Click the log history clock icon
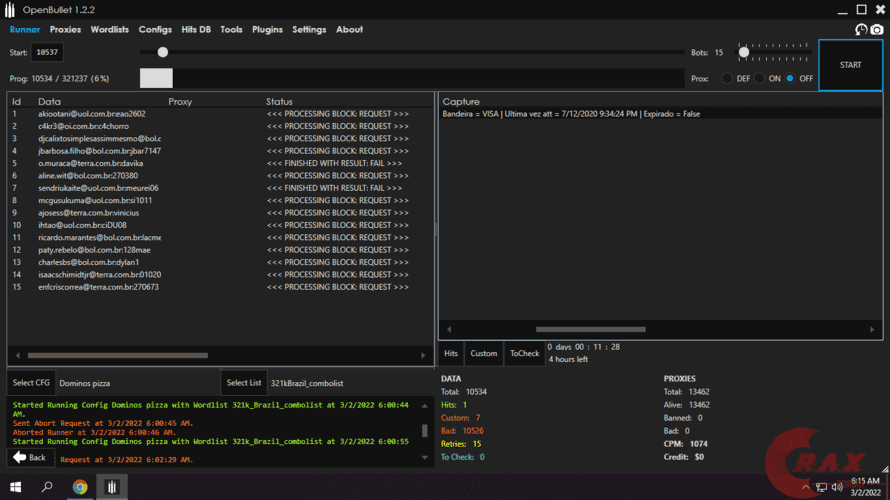890x500 pixels. tap(861, 30)
